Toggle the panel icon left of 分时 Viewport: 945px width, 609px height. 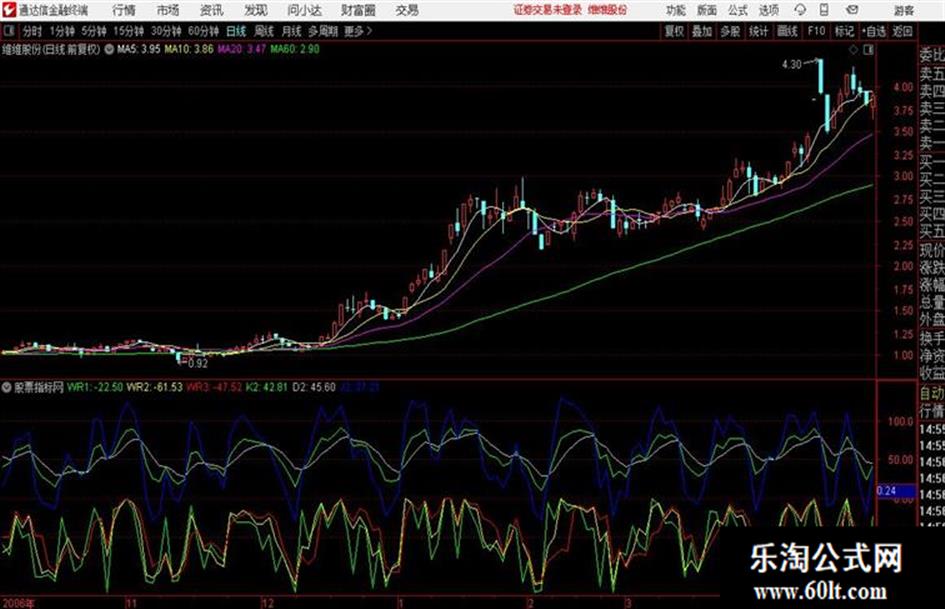tap(8, 31)
